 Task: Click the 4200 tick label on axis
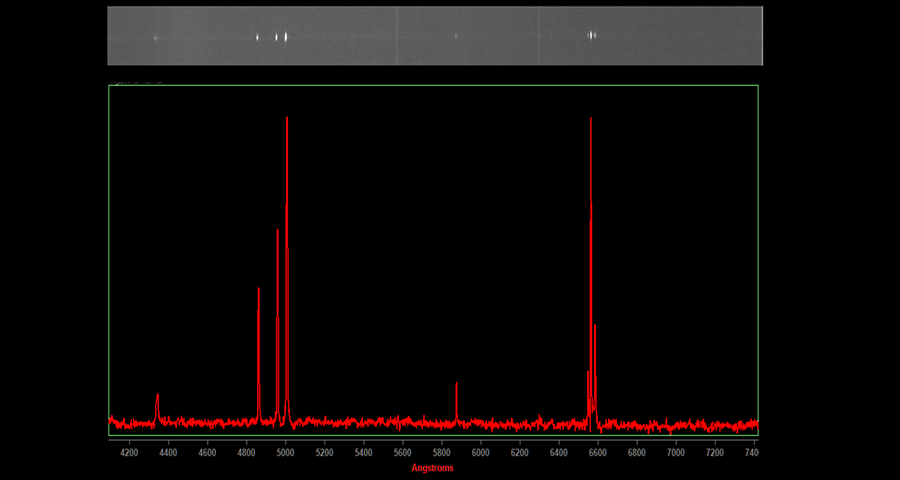pos(129,452)
